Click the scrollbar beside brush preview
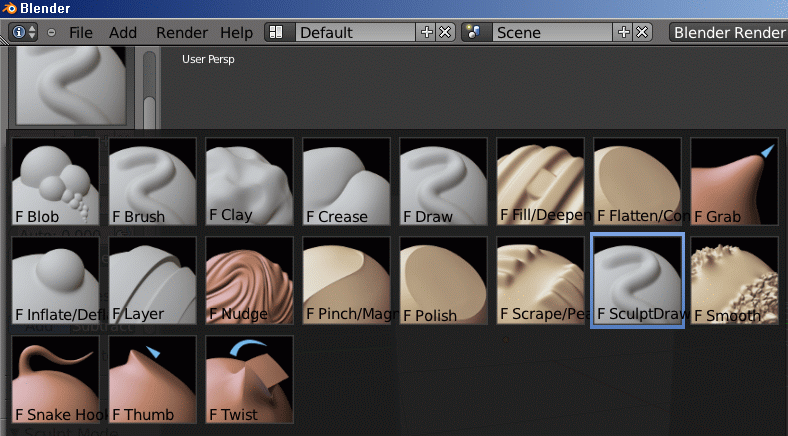788x436 pixels. (x=149, y=88)
